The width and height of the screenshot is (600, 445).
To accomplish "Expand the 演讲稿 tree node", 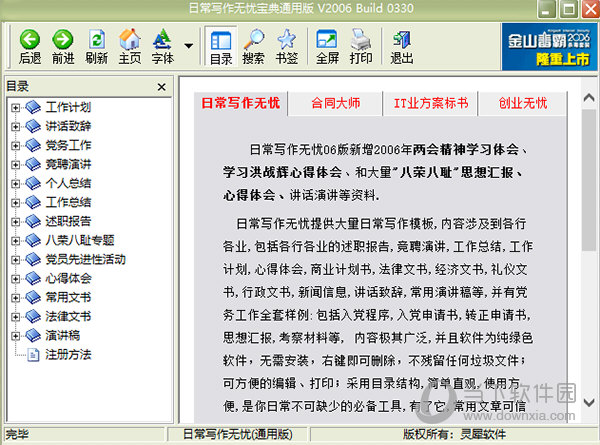I will click(x=15, y=336).
